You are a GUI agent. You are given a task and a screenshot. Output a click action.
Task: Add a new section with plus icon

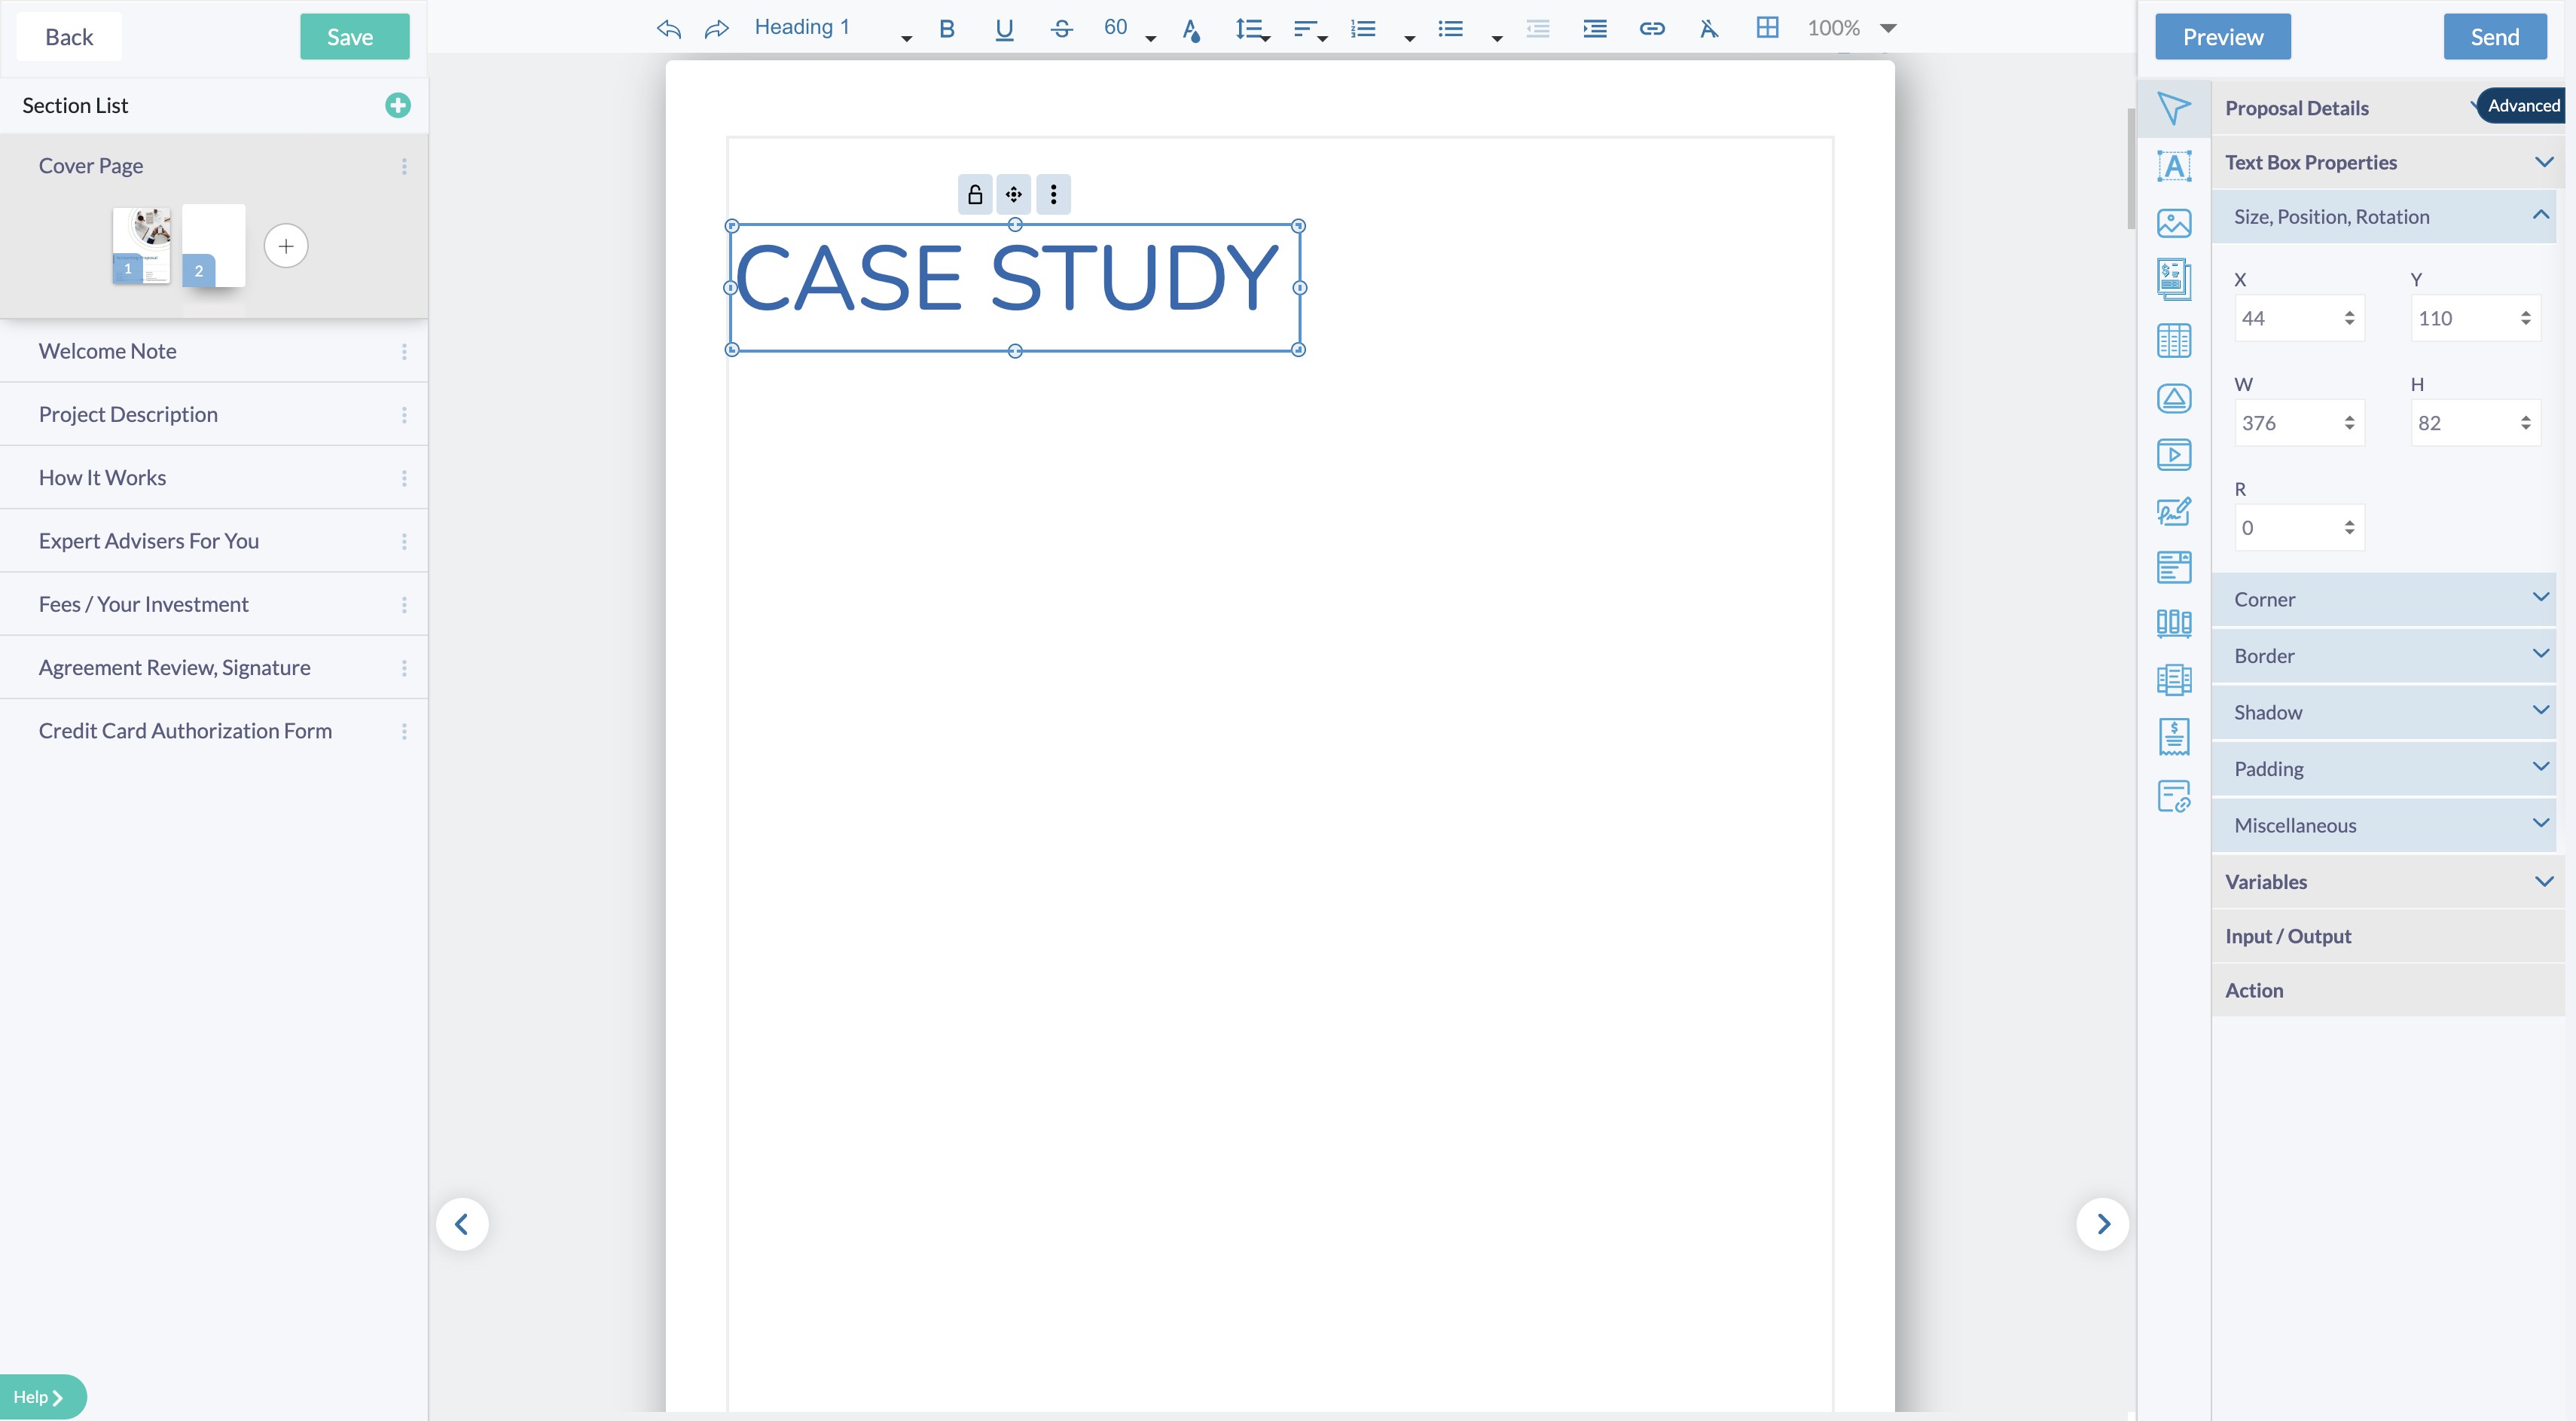tap(397, 106)
